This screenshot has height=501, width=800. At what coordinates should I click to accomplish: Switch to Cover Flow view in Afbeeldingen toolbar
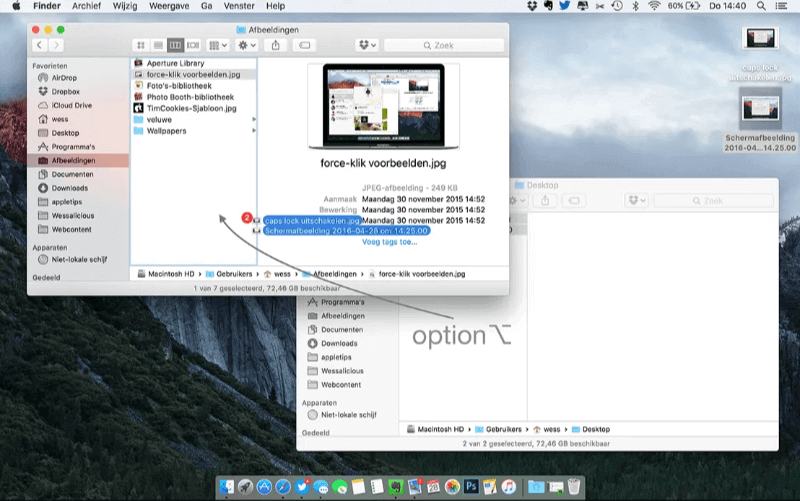tap(193, 45)
